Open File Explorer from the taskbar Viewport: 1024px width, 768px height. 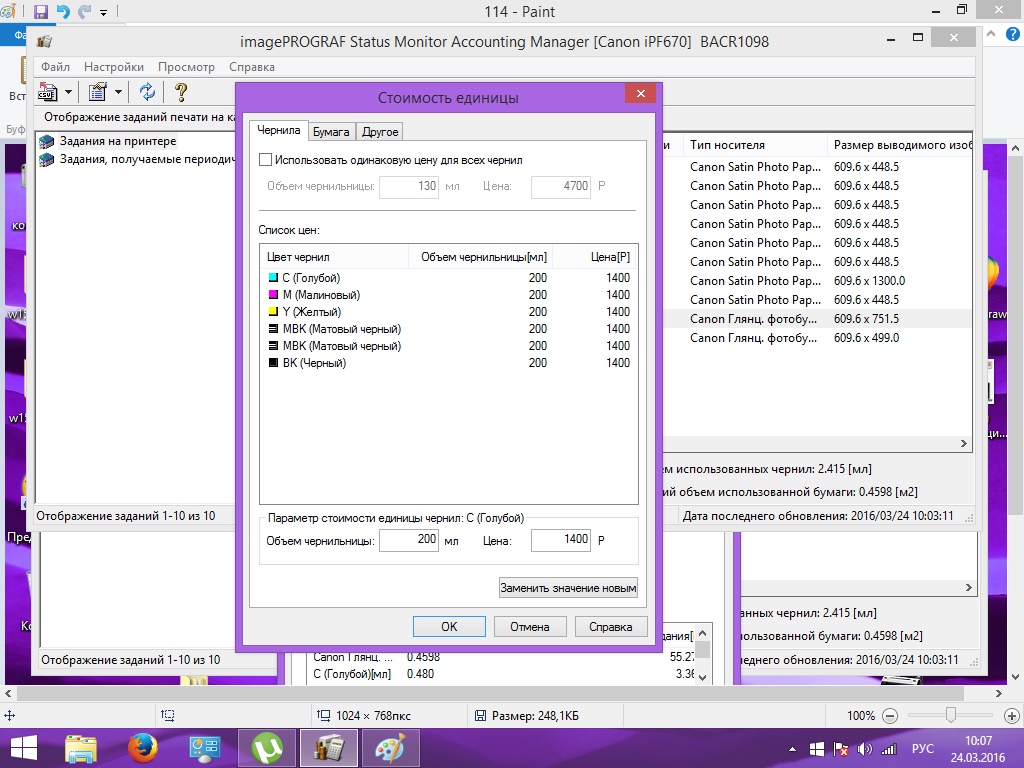tap(81, 748)
